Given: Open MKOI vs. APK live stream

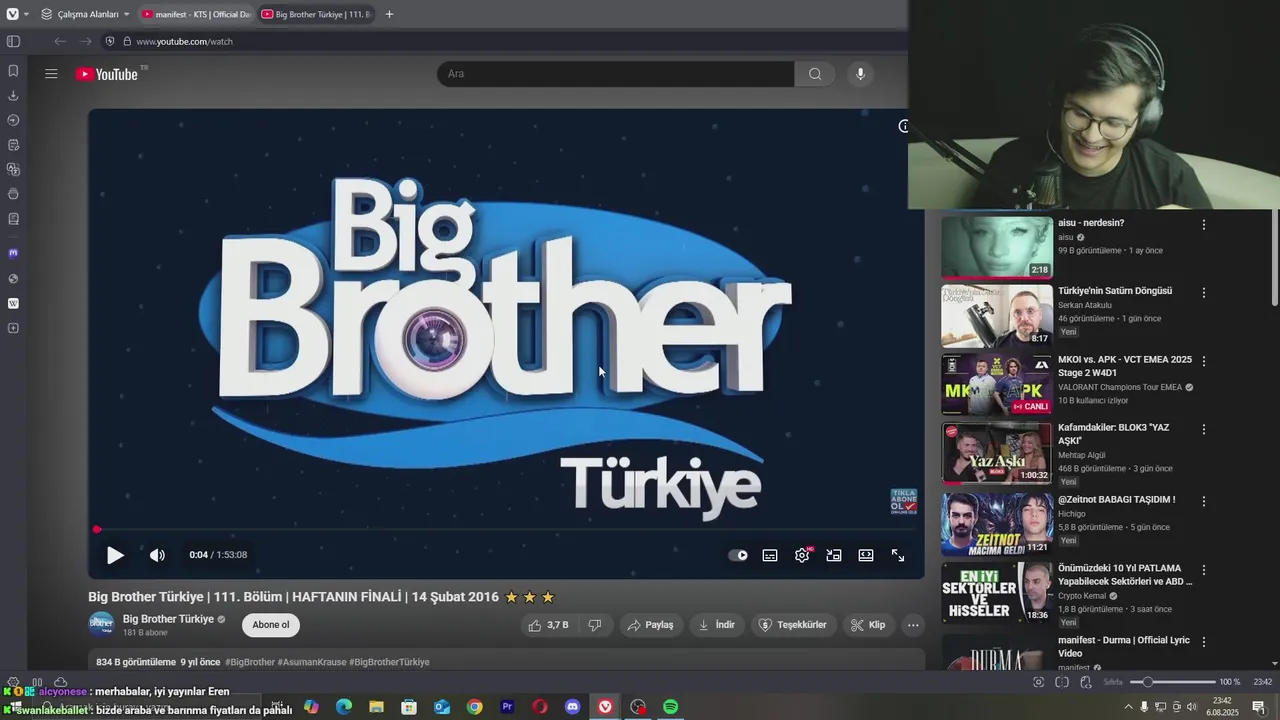Looking at the screenshot, I should [x=997, y=384].
